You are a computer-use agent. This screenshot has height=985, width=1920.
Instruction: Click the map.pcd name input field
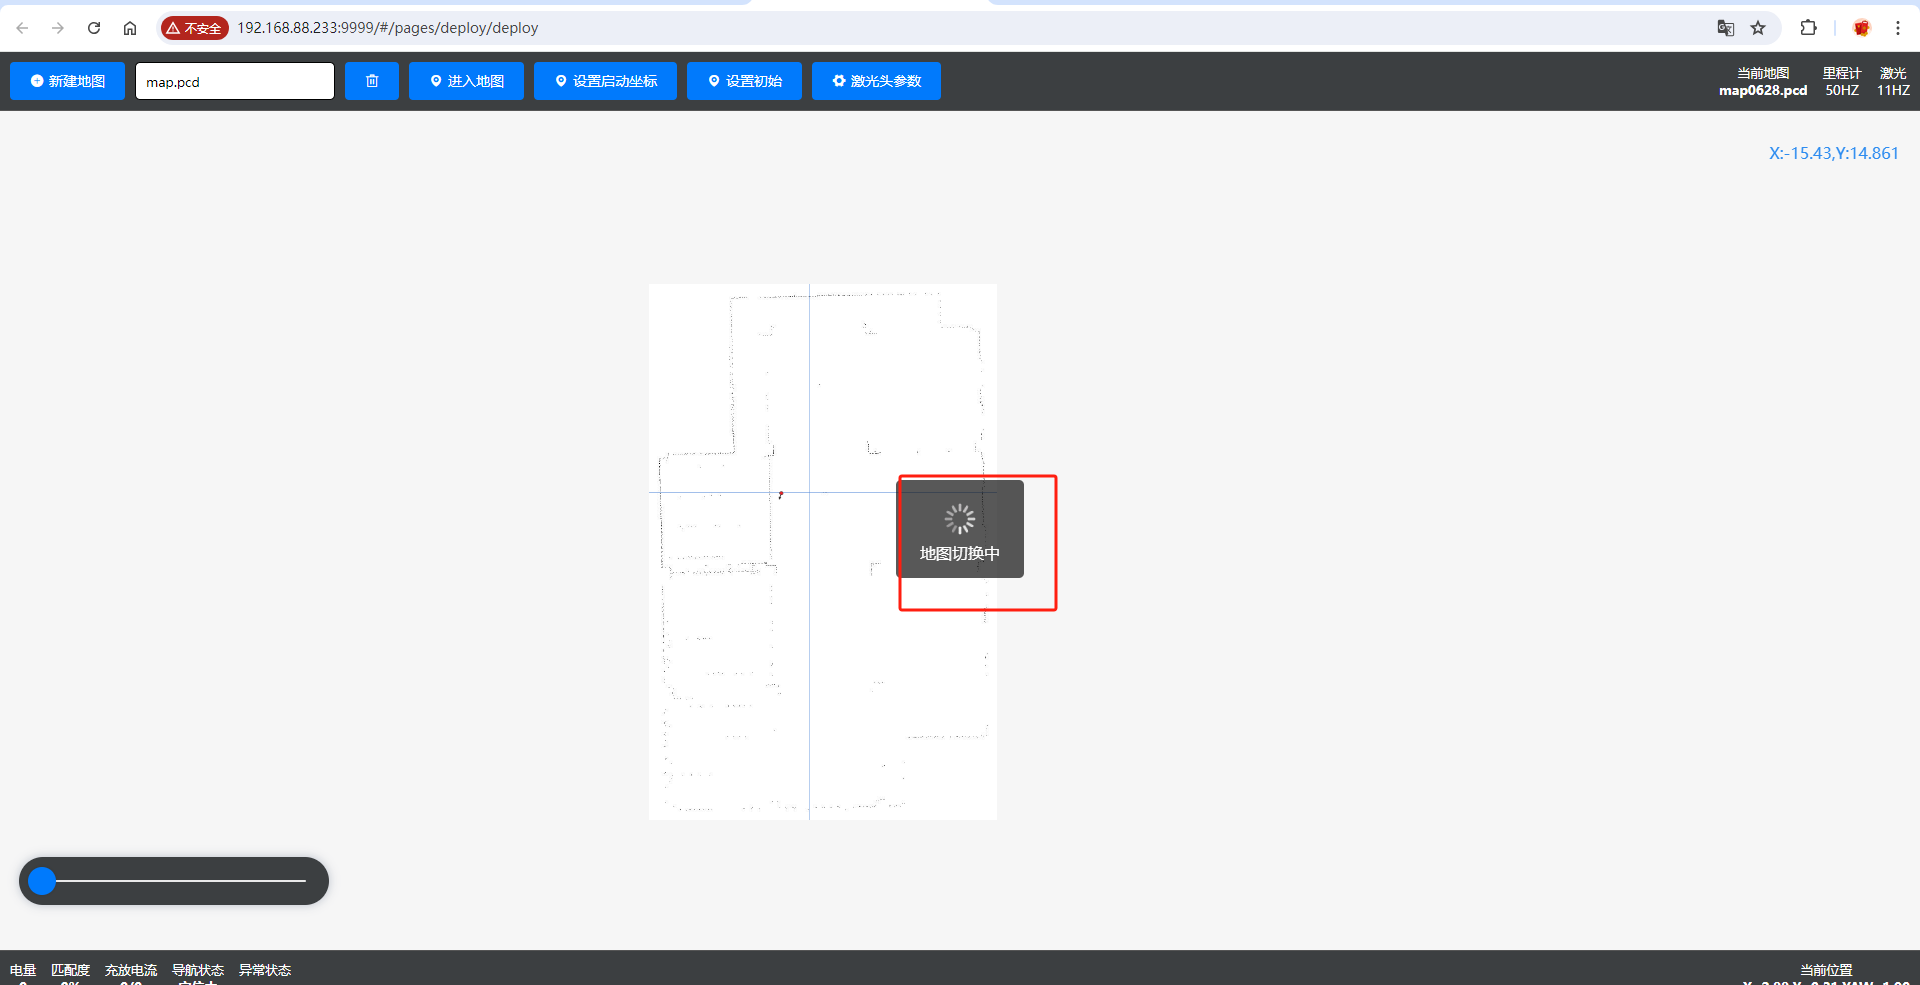235,81
